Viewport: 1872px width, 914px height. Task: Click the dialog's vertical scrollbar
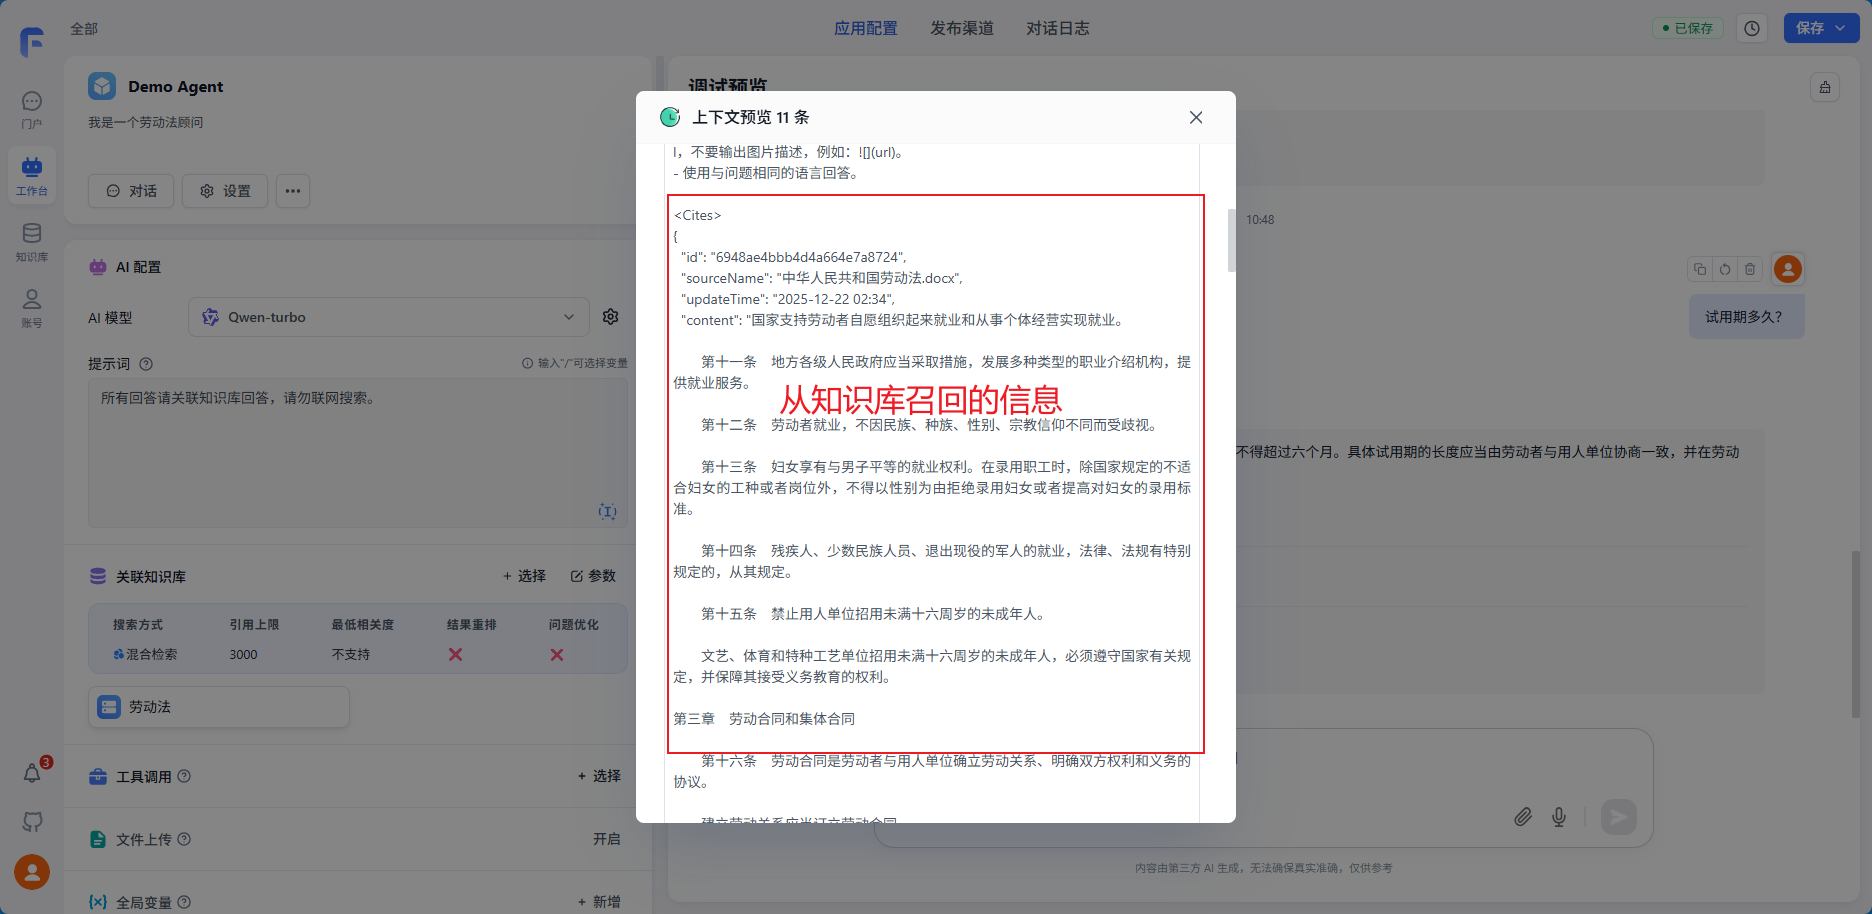coord(1231,240)
